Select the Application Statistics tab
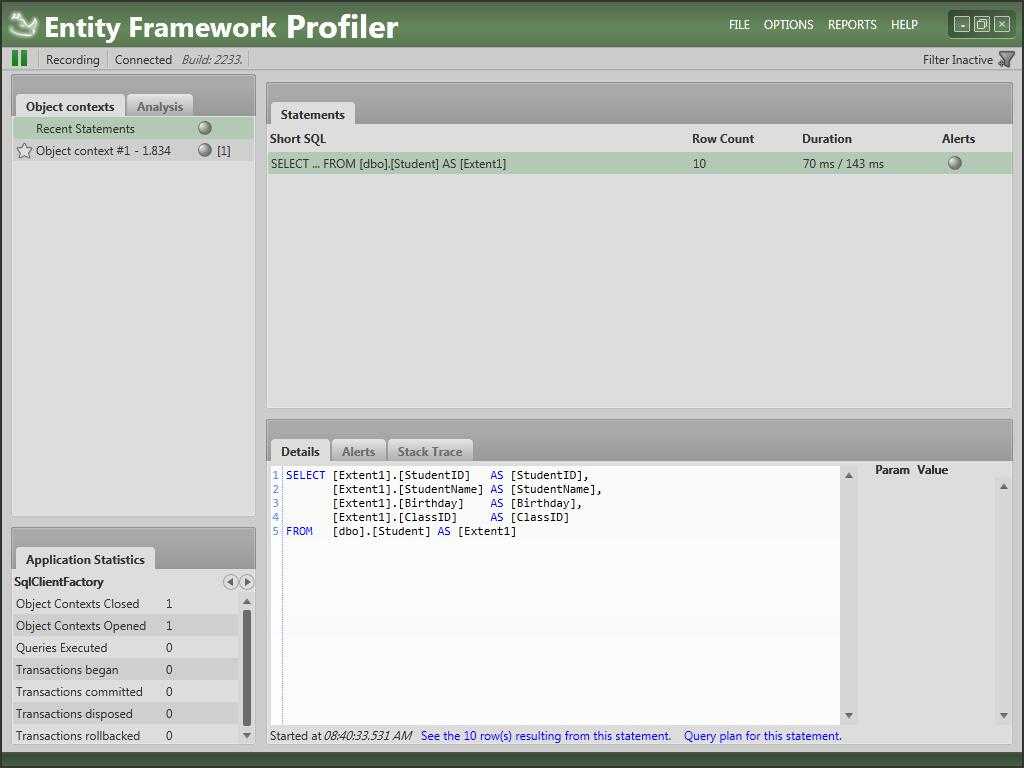Screen dimensions: 1024x768 85,560
